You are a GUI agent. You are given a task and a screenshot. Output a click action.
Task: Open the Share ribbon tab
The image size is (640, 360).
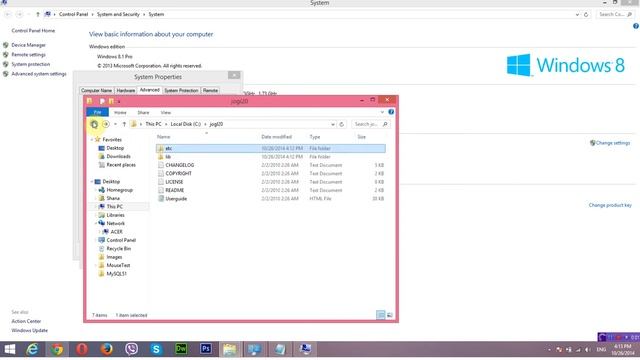coord(143,112)
